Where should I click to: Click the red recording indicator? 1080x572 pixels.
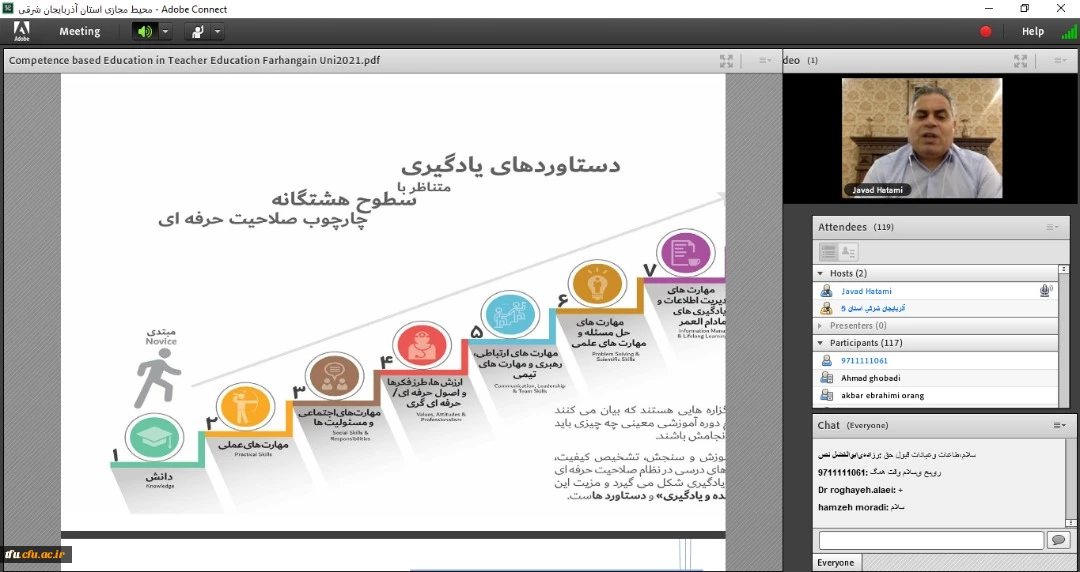(986, 31)
